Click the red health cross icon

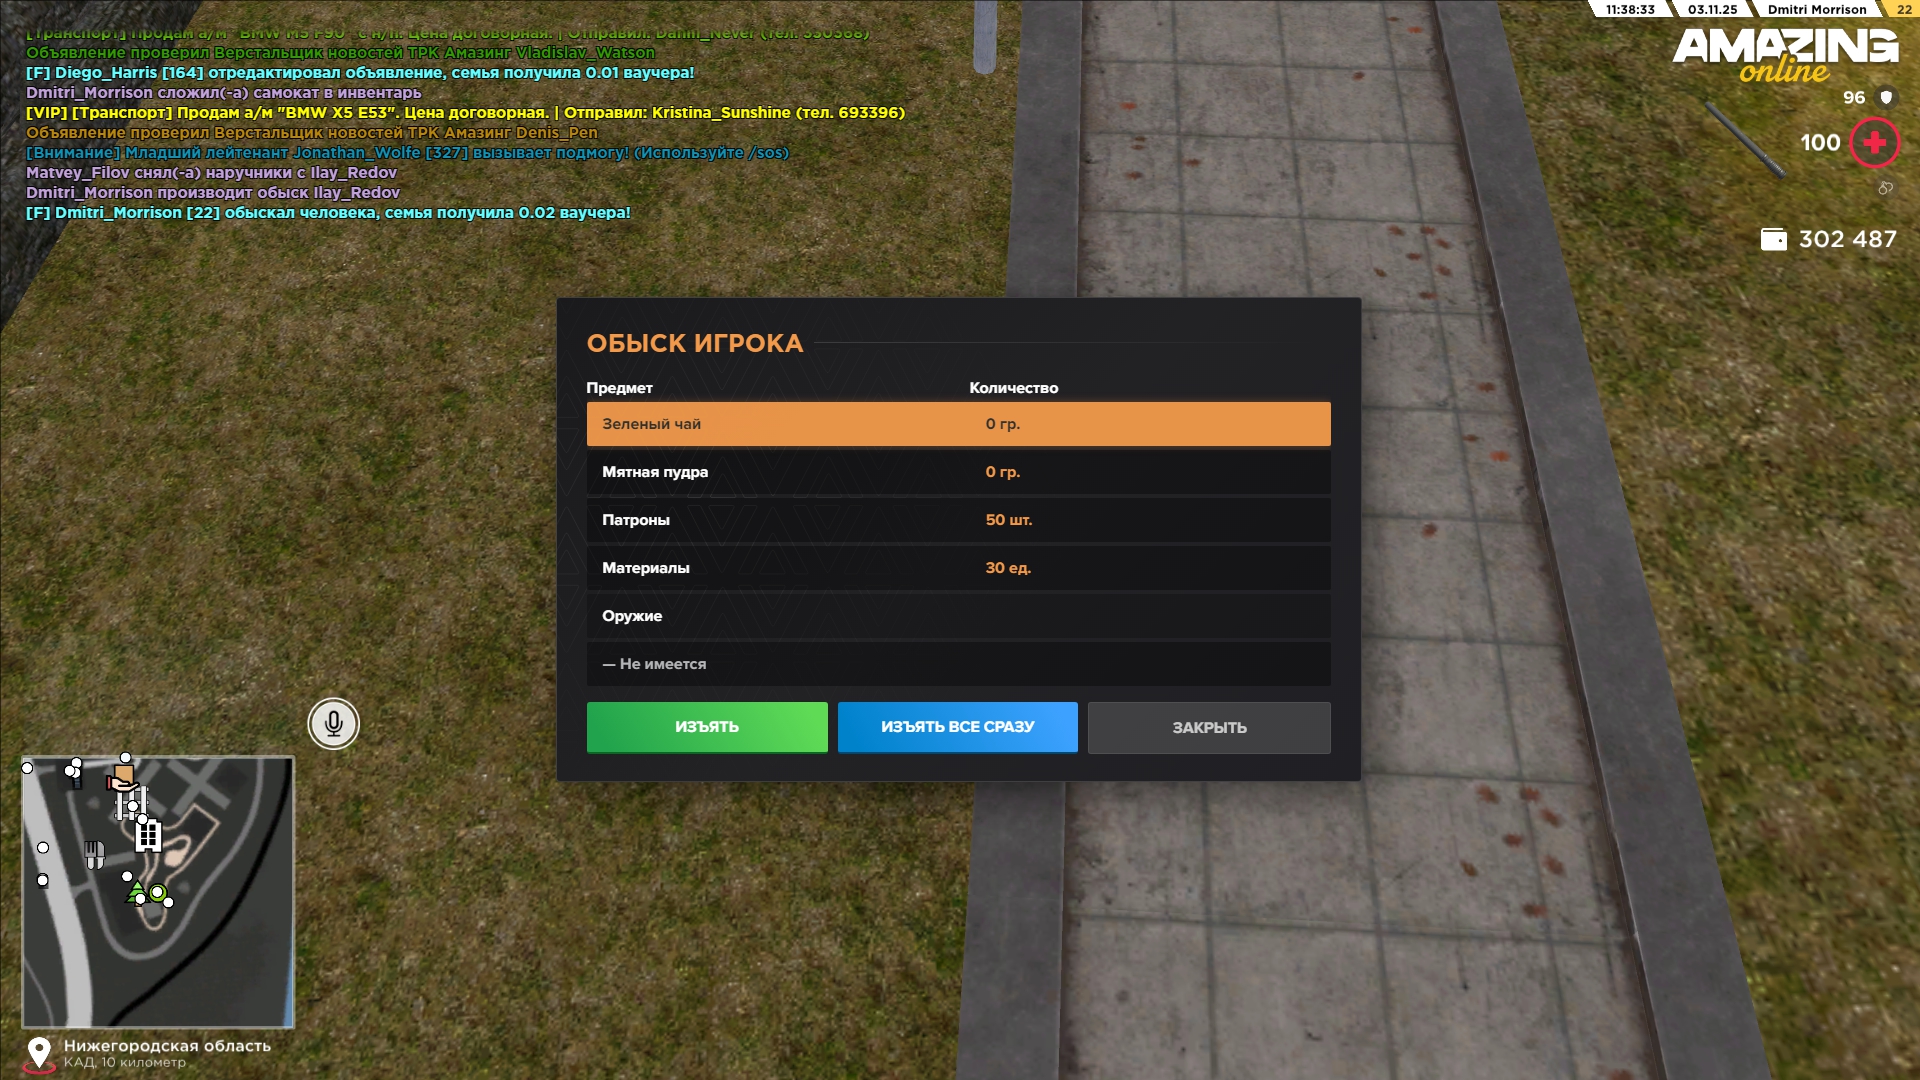point(1874,143)
